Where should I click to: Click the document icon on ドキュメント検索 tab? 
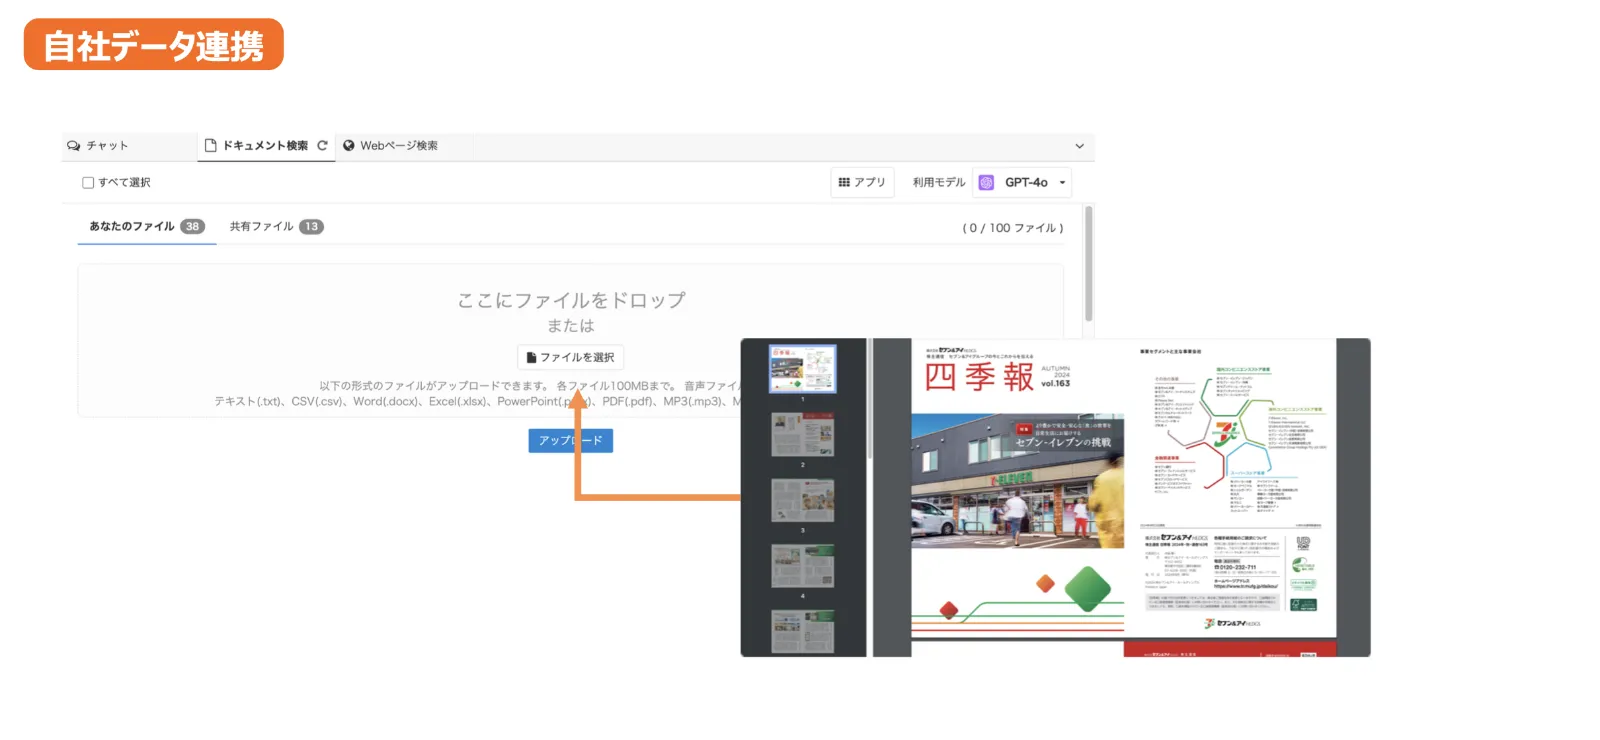pos(210,146)
